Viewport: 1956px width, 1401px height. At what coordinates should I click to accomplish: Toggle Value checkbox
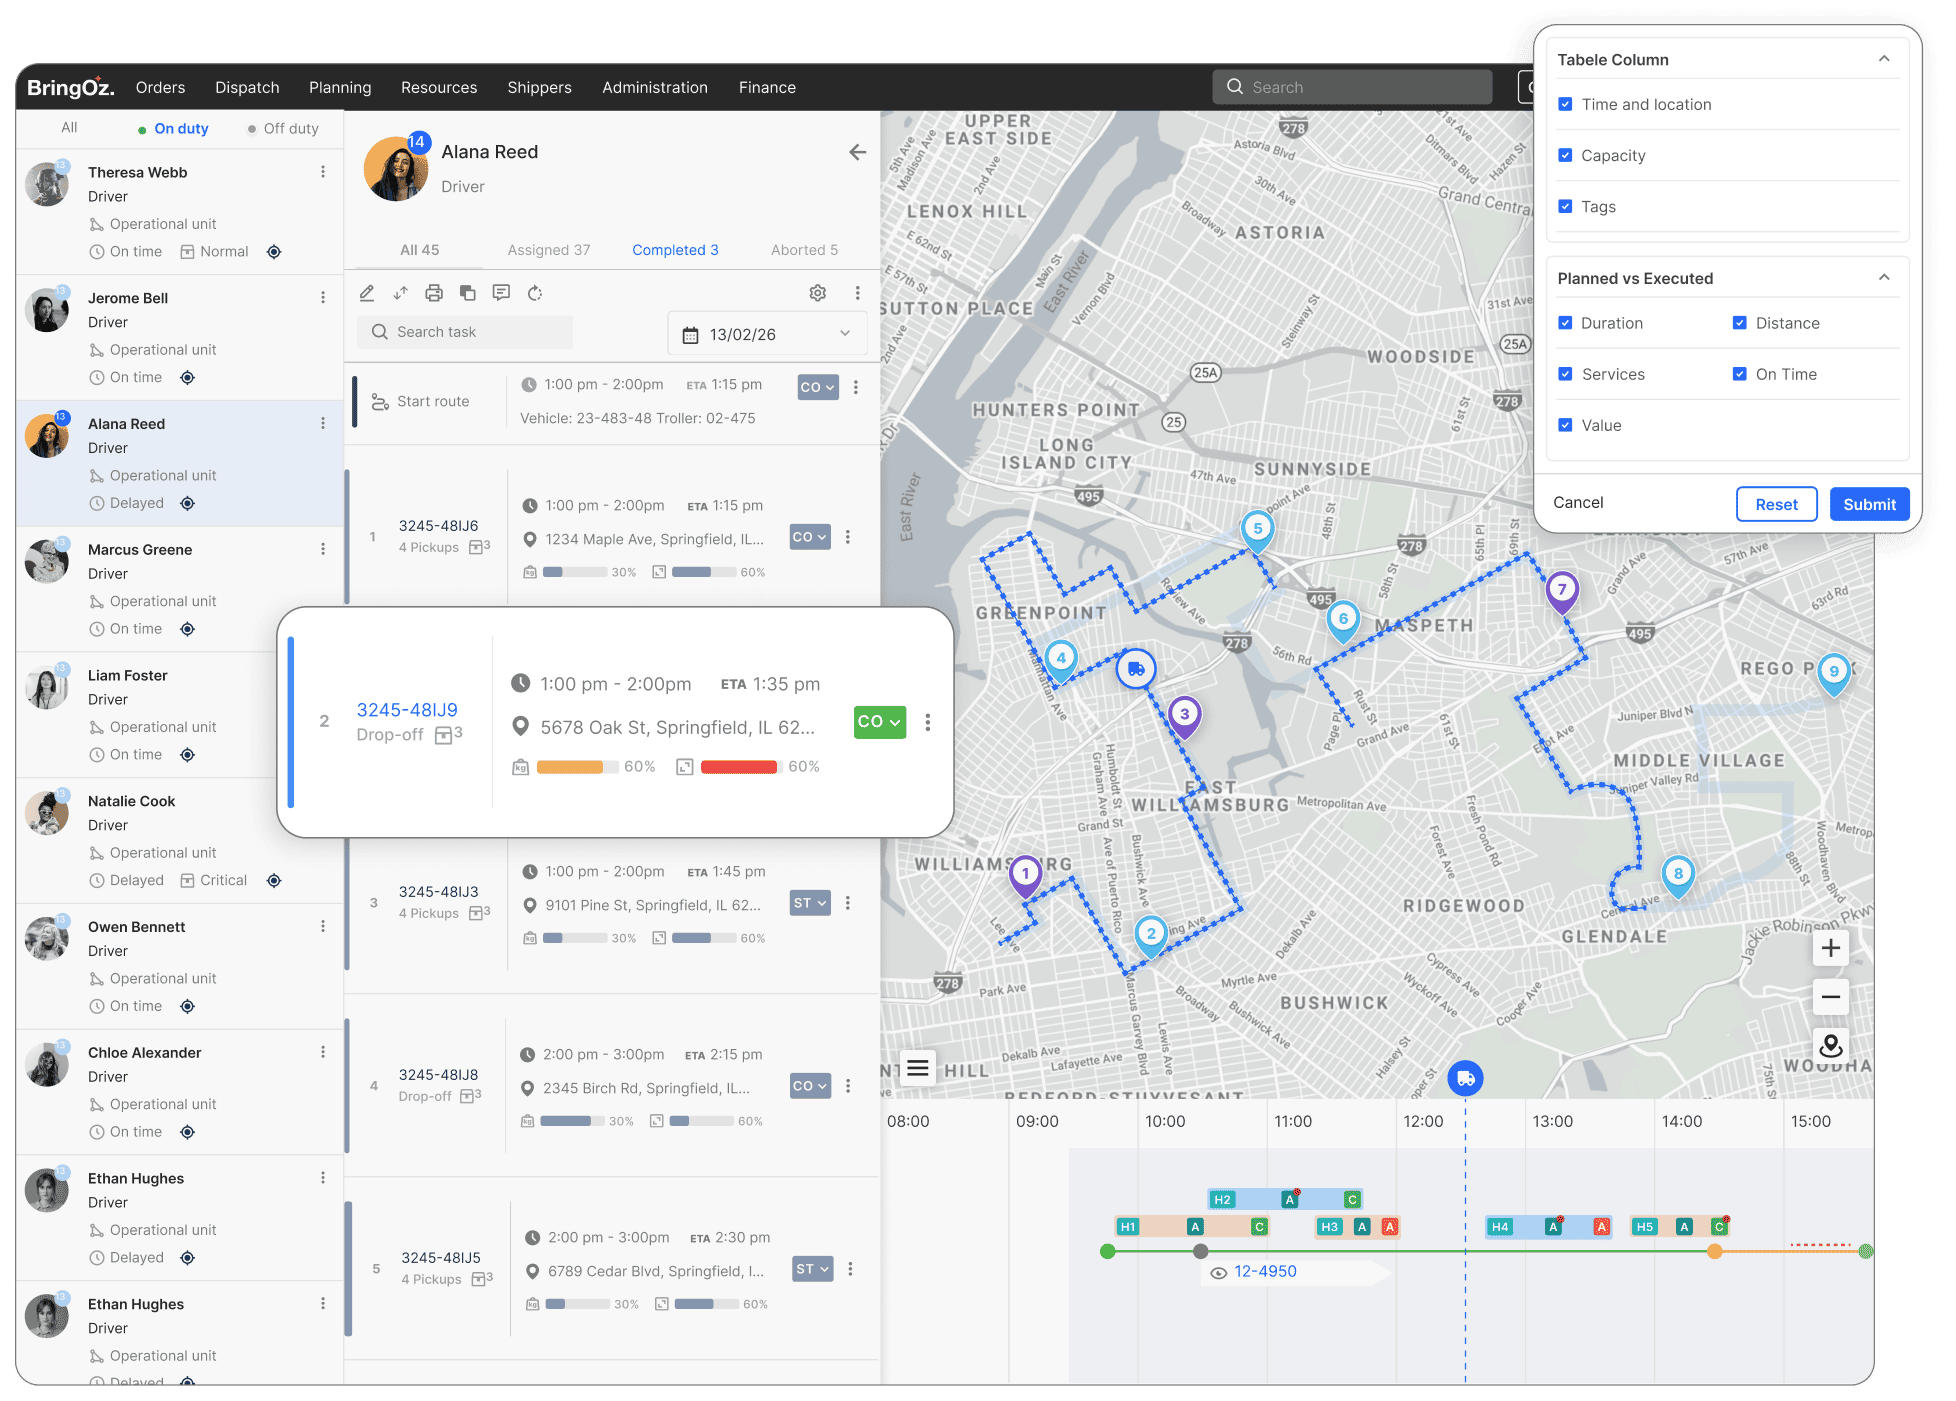[1566, 426]
